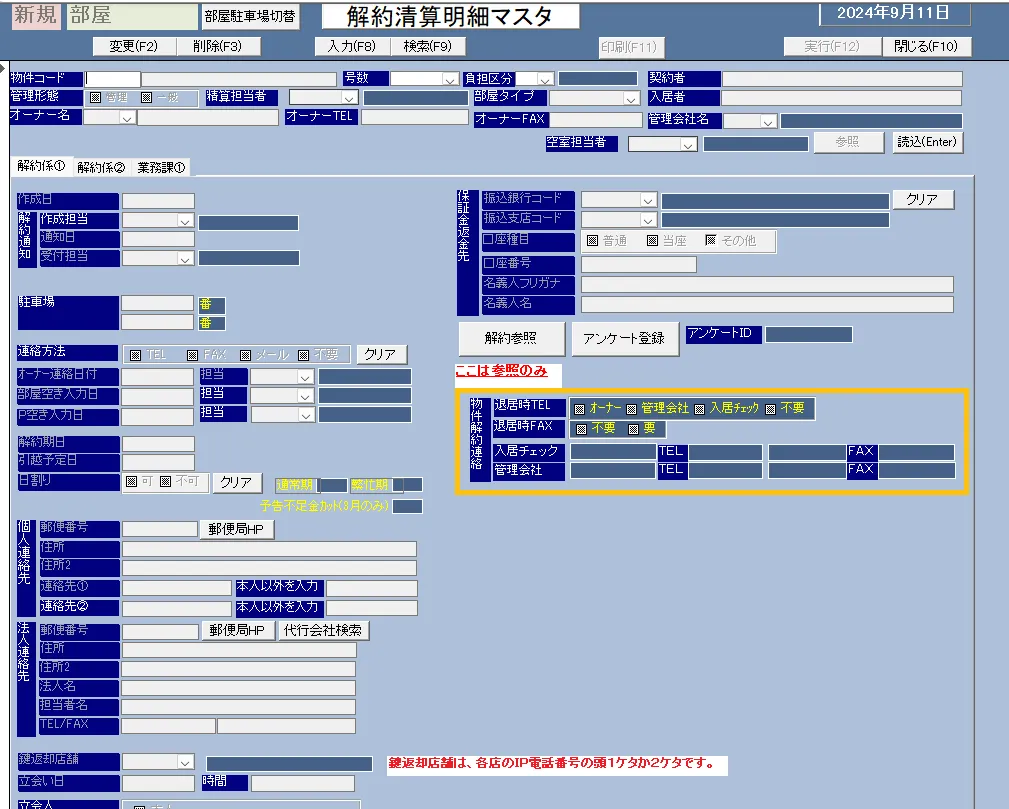The width and height of the screenshot is (1009, 809).
Task: Open the 部屋タイプ dropdown list
Action: point(631,98)
